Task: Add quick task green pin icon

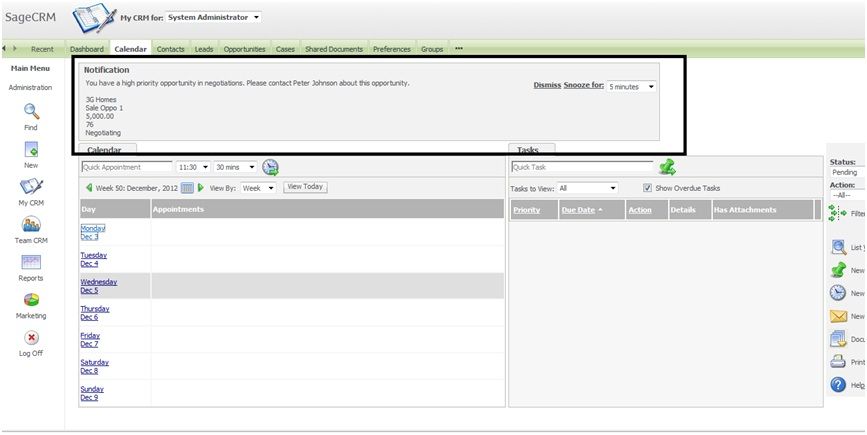Action: pyautogui.click(x=667, y=166)
